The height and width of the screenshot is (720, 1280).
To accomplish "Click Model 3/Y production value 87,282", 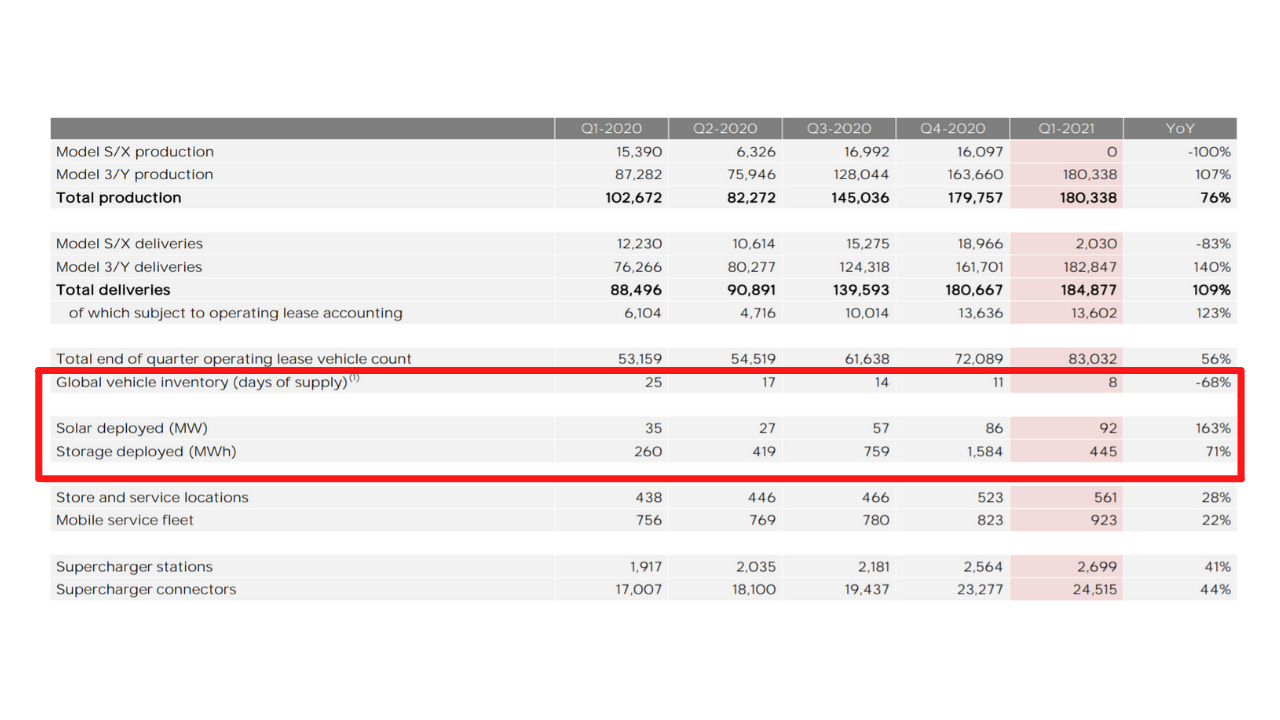I will (x=639, y=175).
